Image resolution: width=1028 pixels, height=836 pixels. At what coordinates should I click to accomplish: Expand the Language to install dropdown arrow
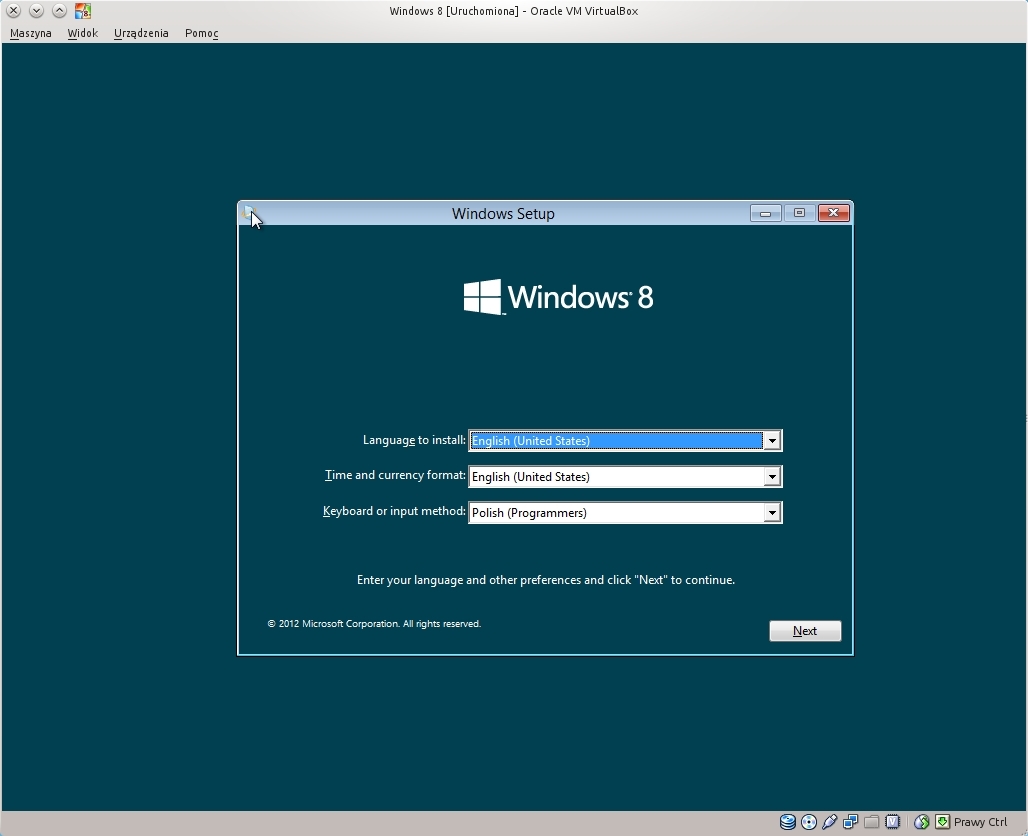point(772,441)
